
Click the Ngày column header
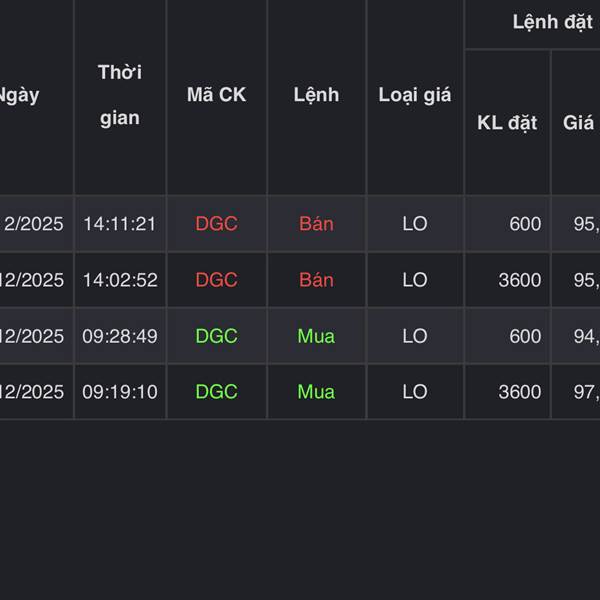[18, 95]
